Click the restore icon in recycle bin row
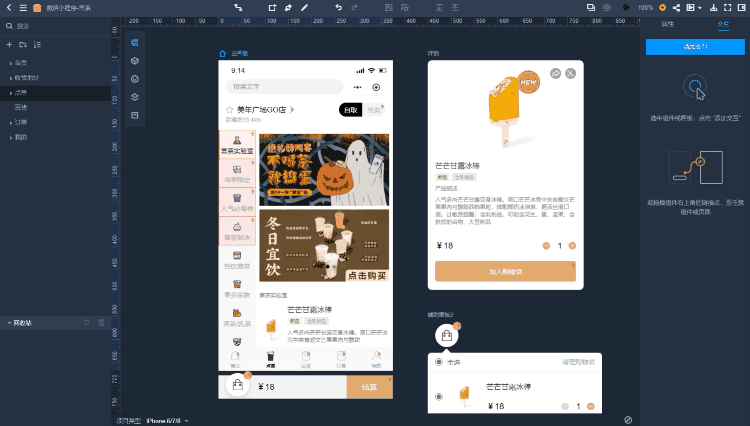The image size is (750, 426). (87, 323)
